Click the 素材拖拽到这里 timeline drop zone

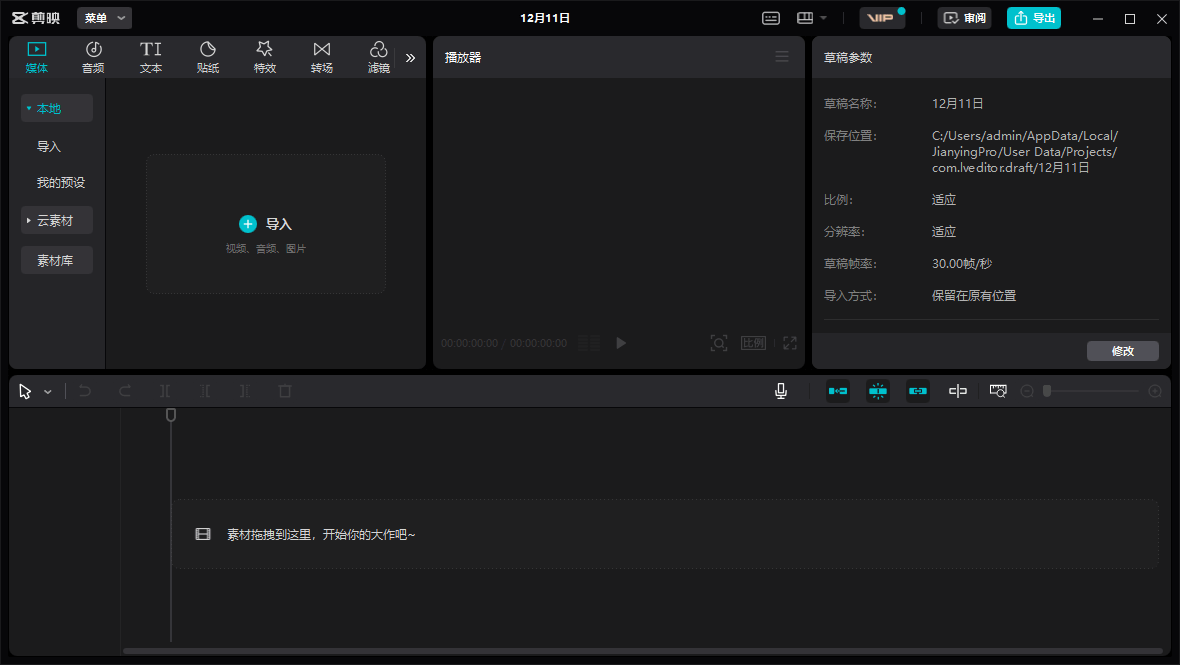pyautogui.click(x=665, y=534)
